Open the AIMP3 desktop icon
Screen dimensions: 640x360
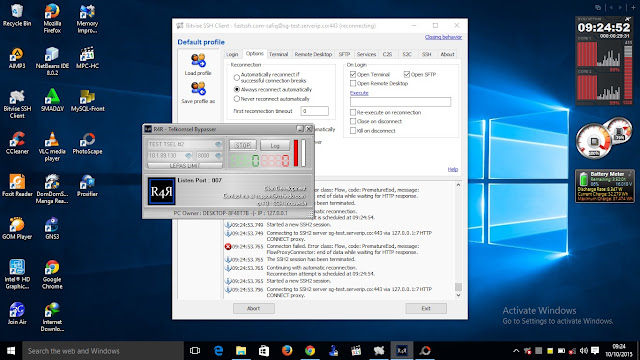click(17, 58)
